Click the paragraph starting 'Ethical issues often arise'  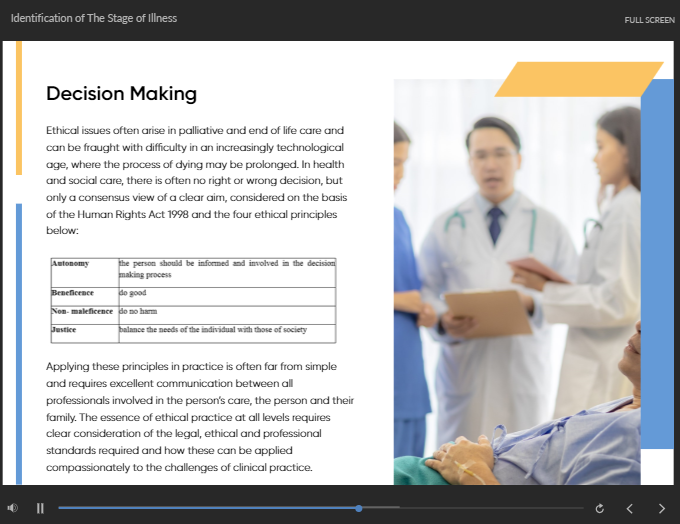click(196, 180)
